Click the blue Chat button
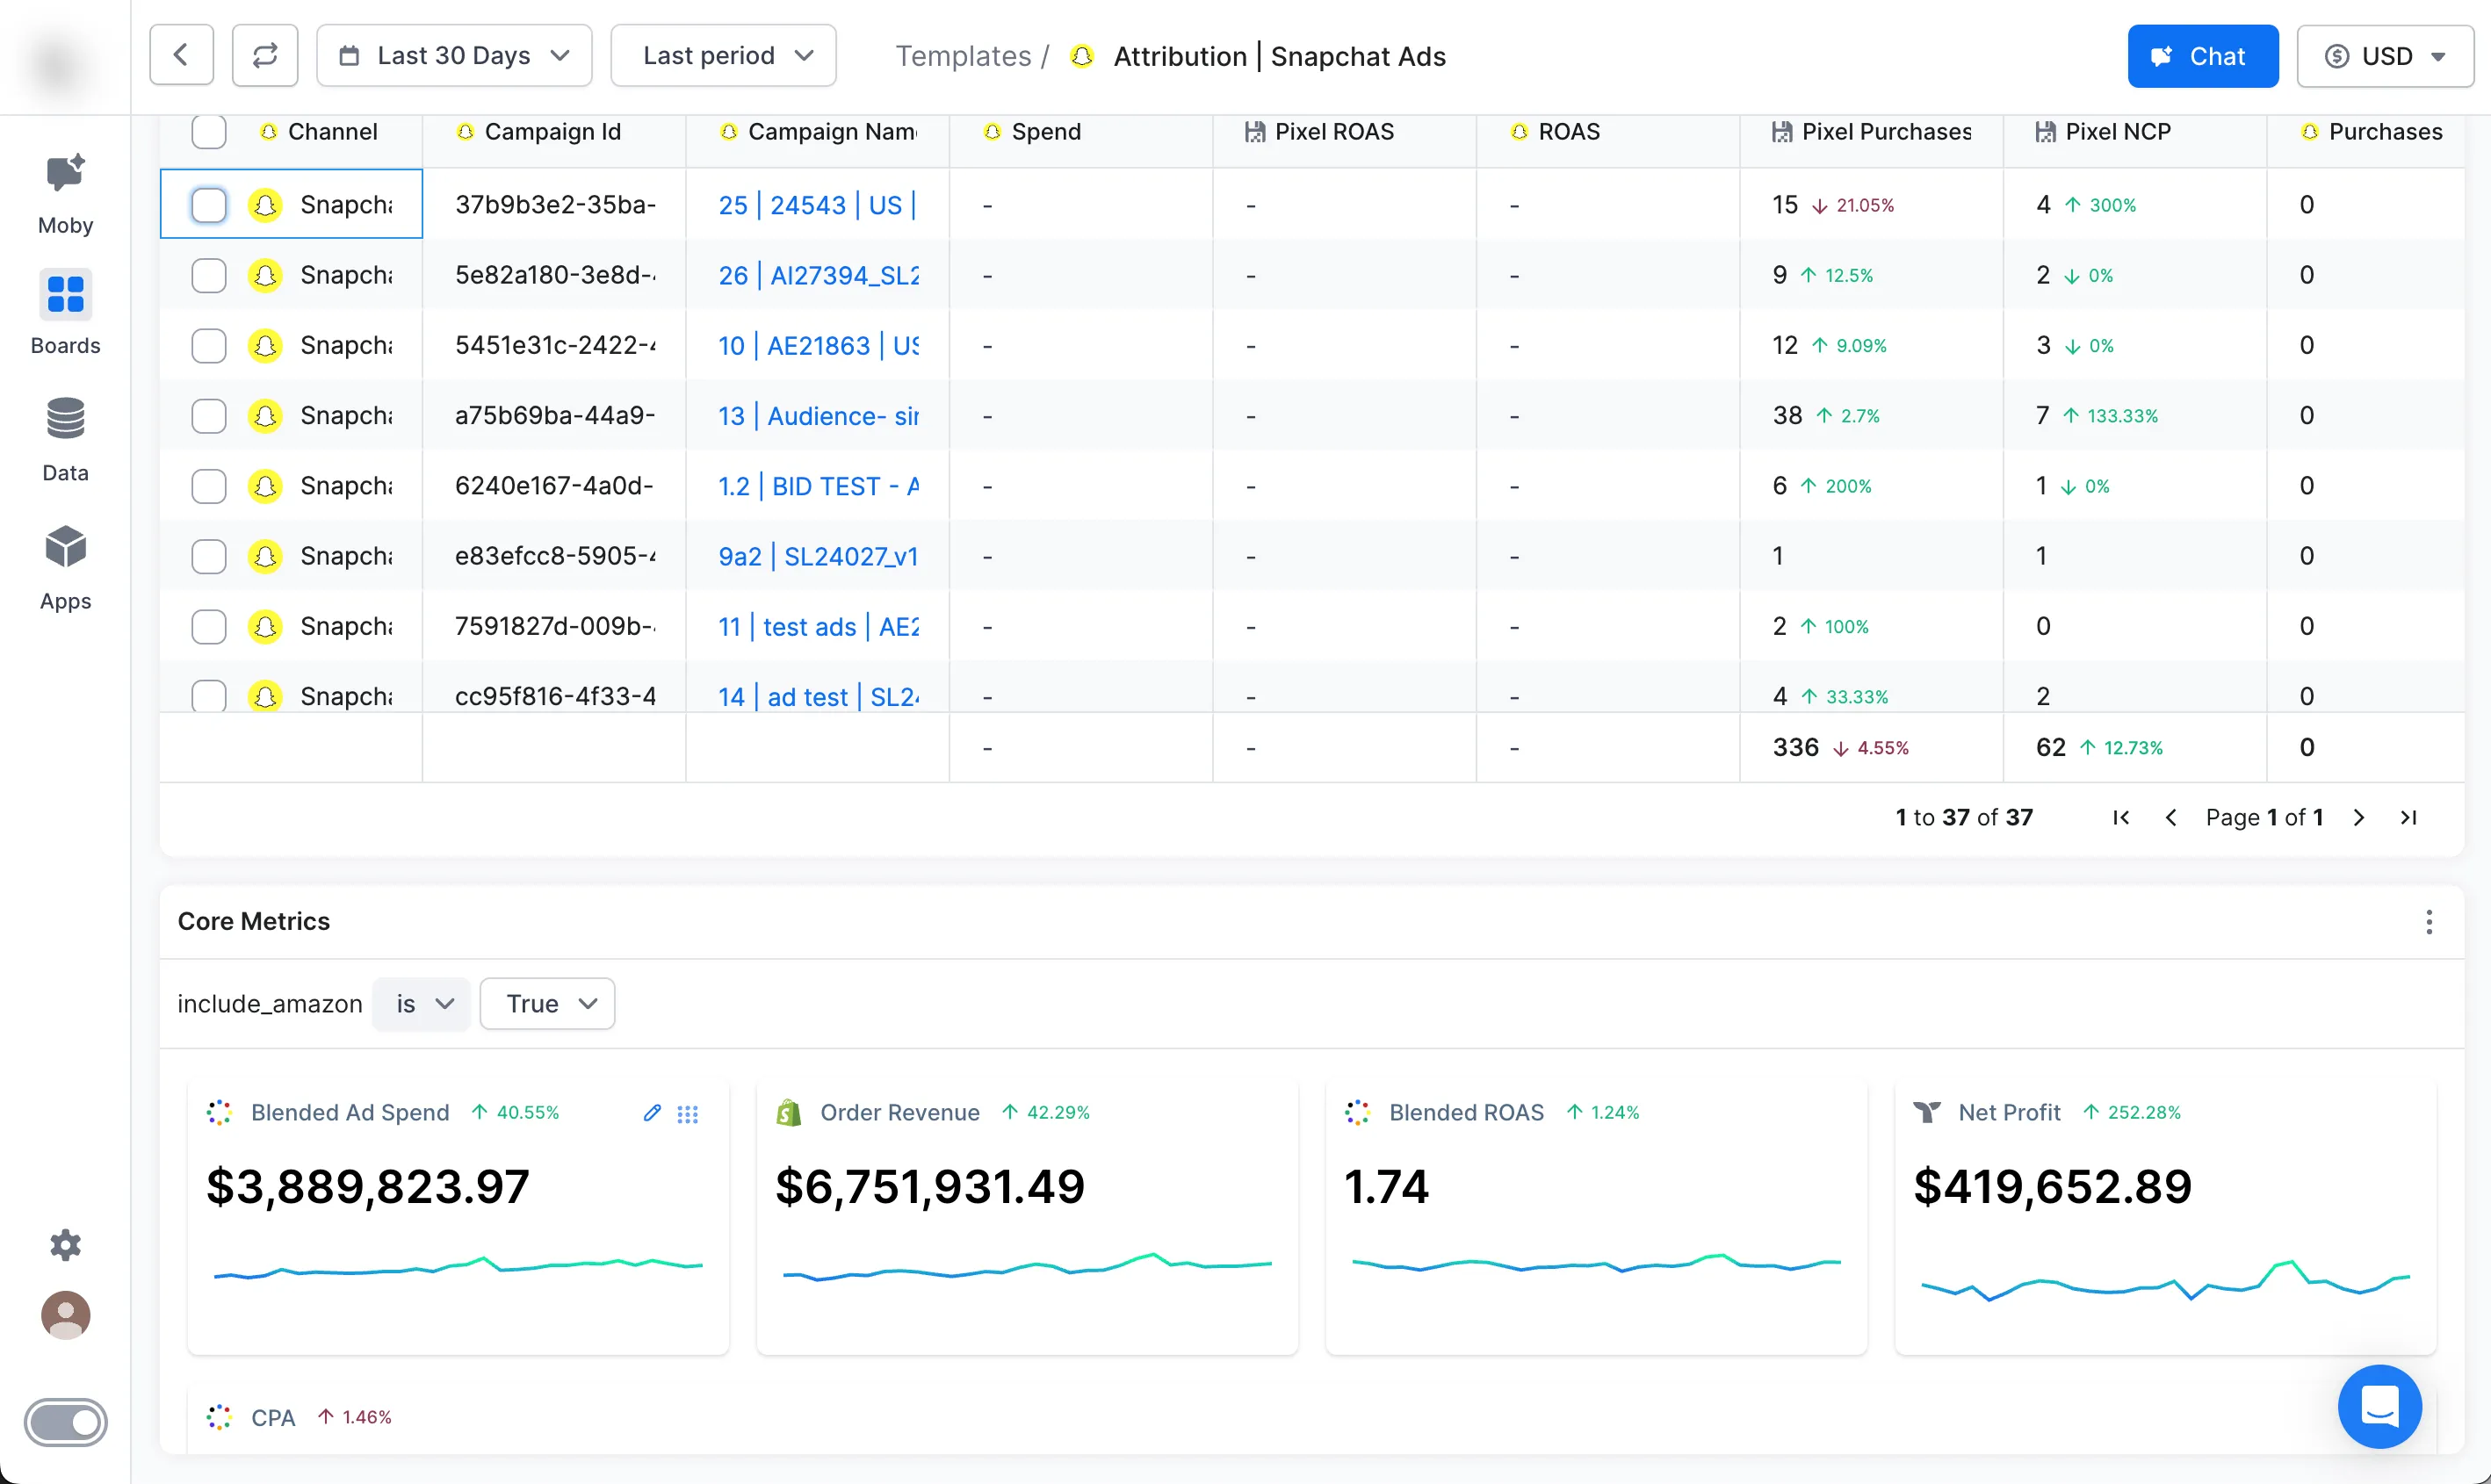This screenshot has width=2491, height=1484. [2202, 56]
